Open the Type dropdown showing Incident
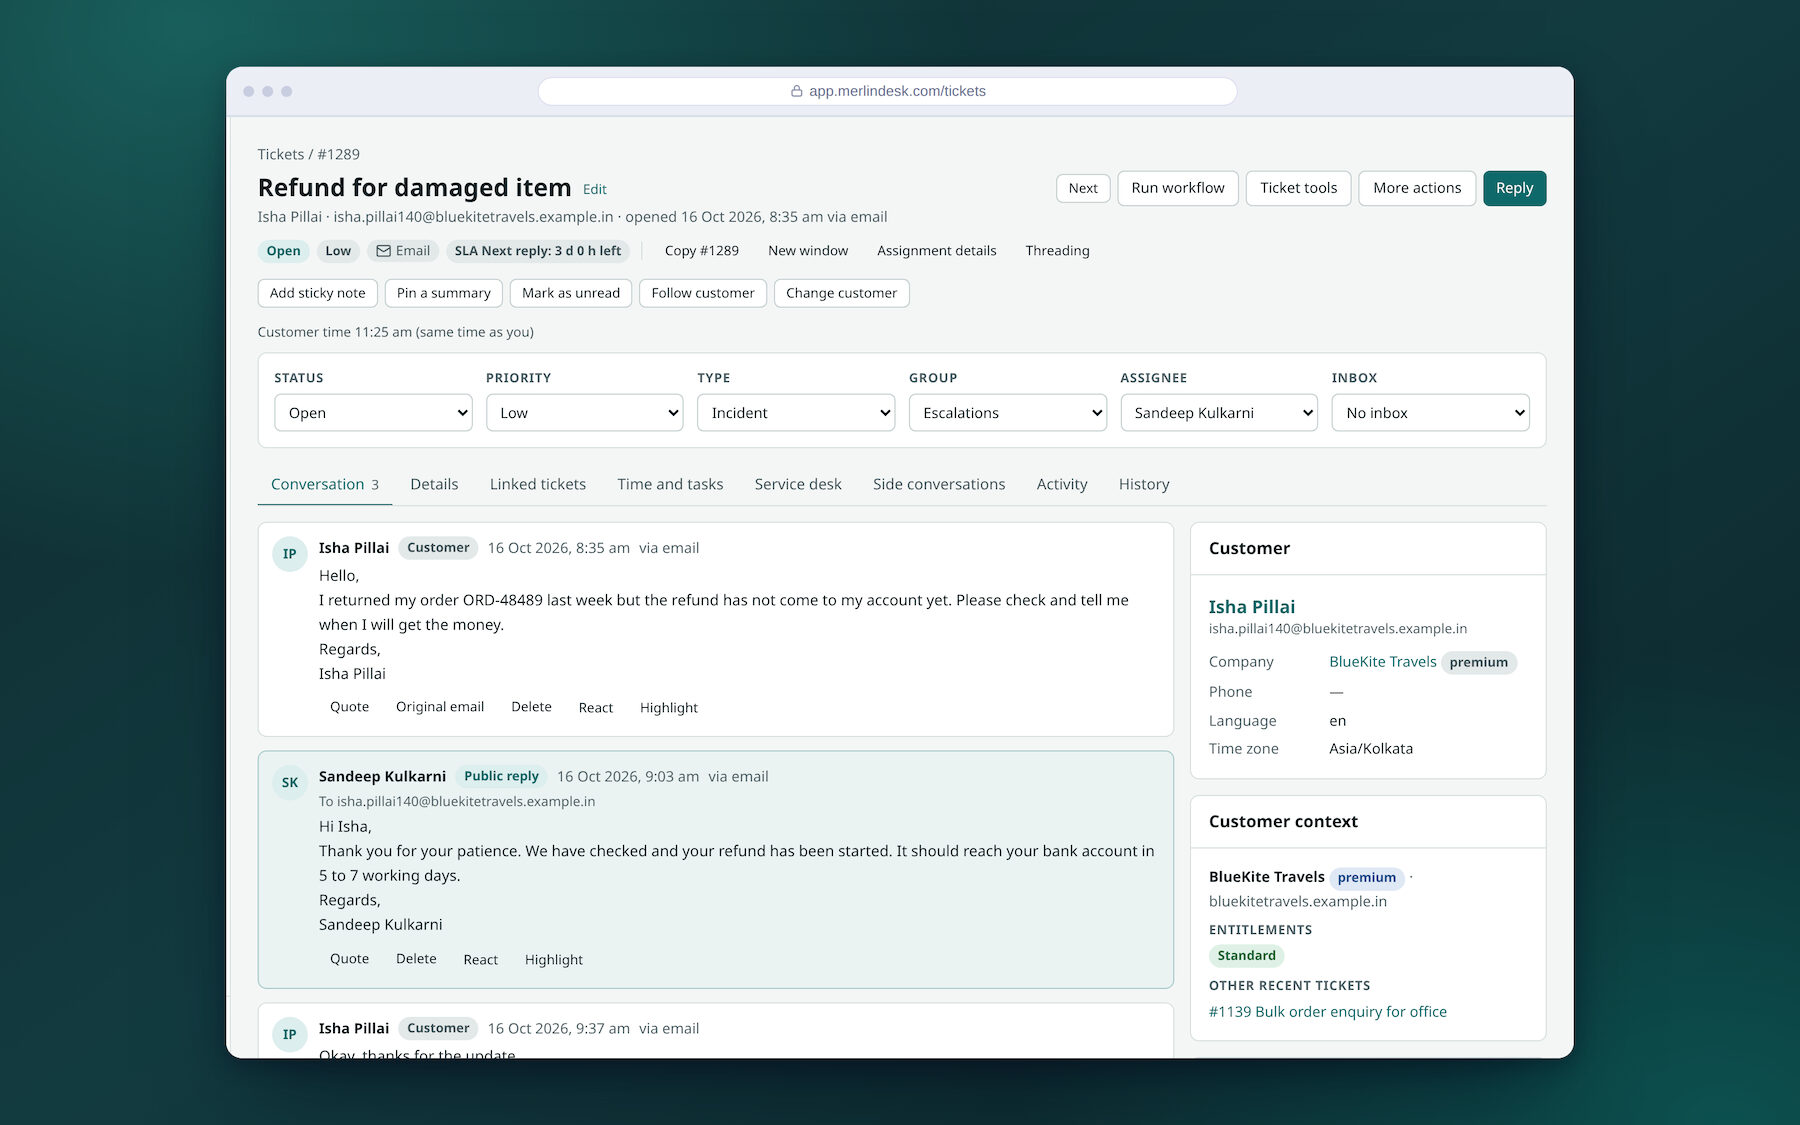This screenshot has height=1125, width=1800. pos(796,413)
